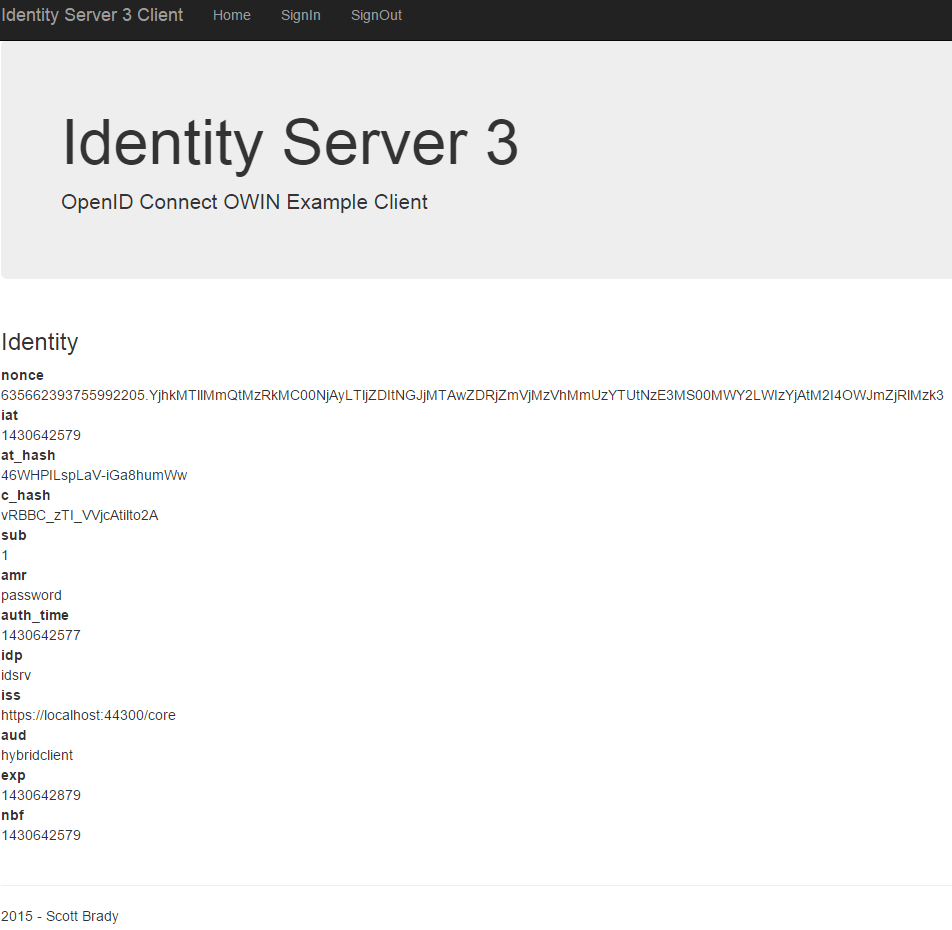Click the long nonce value string
This screenshot has height=930, width=952.
tap(472, 396)
